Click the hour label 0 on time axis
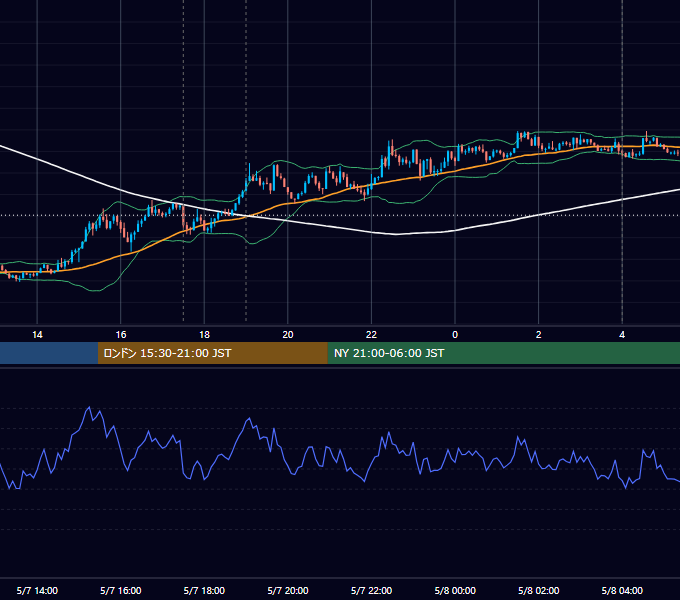Screen dimensions: 680x600 pyautogui.click(x=455, y=335)
